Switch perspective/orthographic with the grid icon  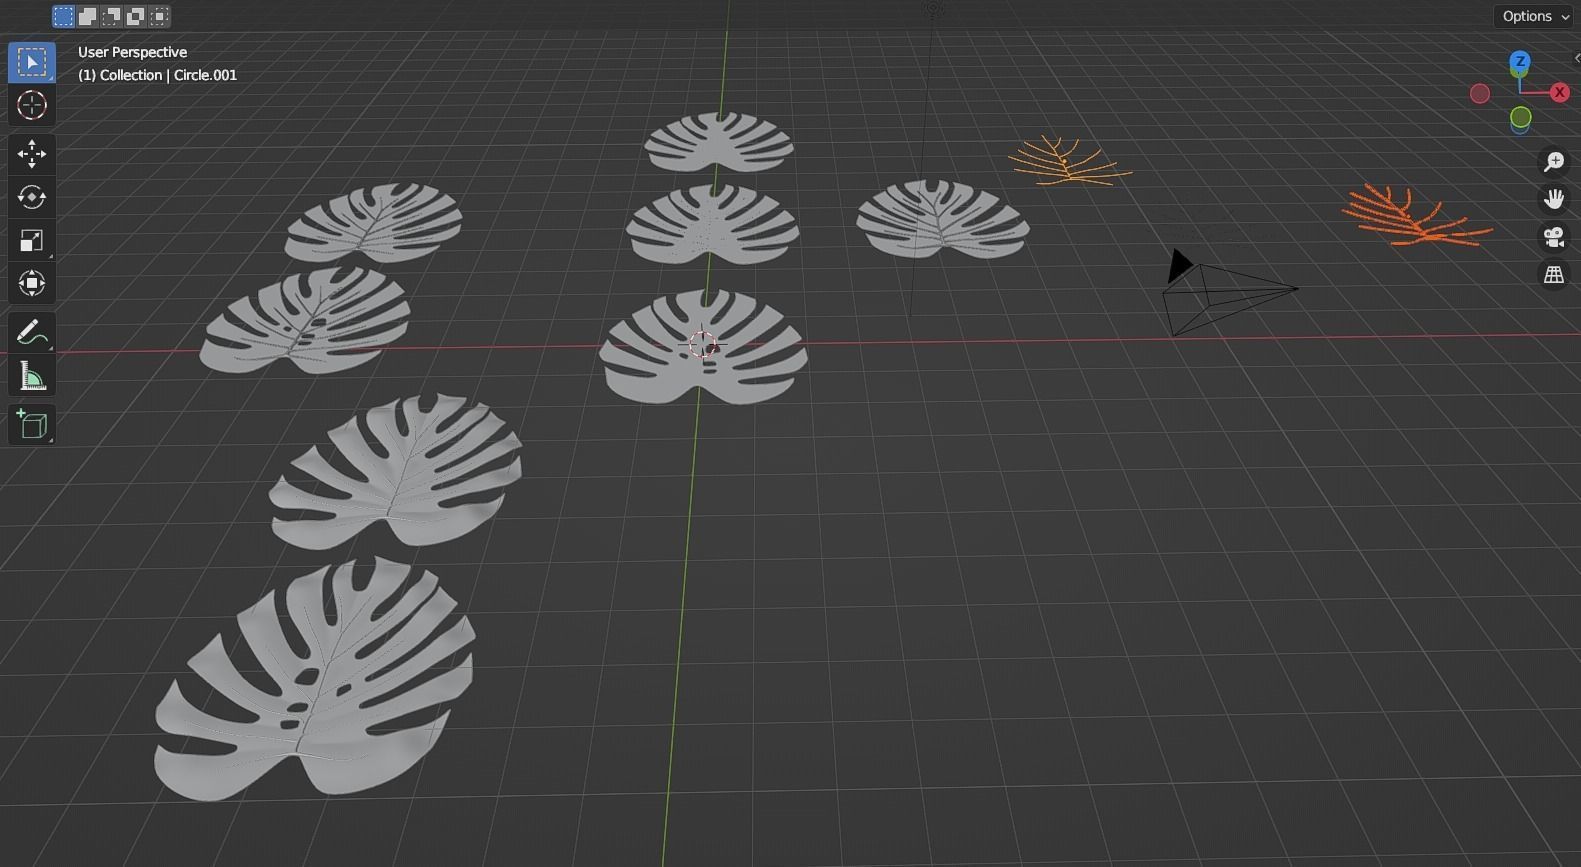pyautogui.click(x=1554, y=275)
